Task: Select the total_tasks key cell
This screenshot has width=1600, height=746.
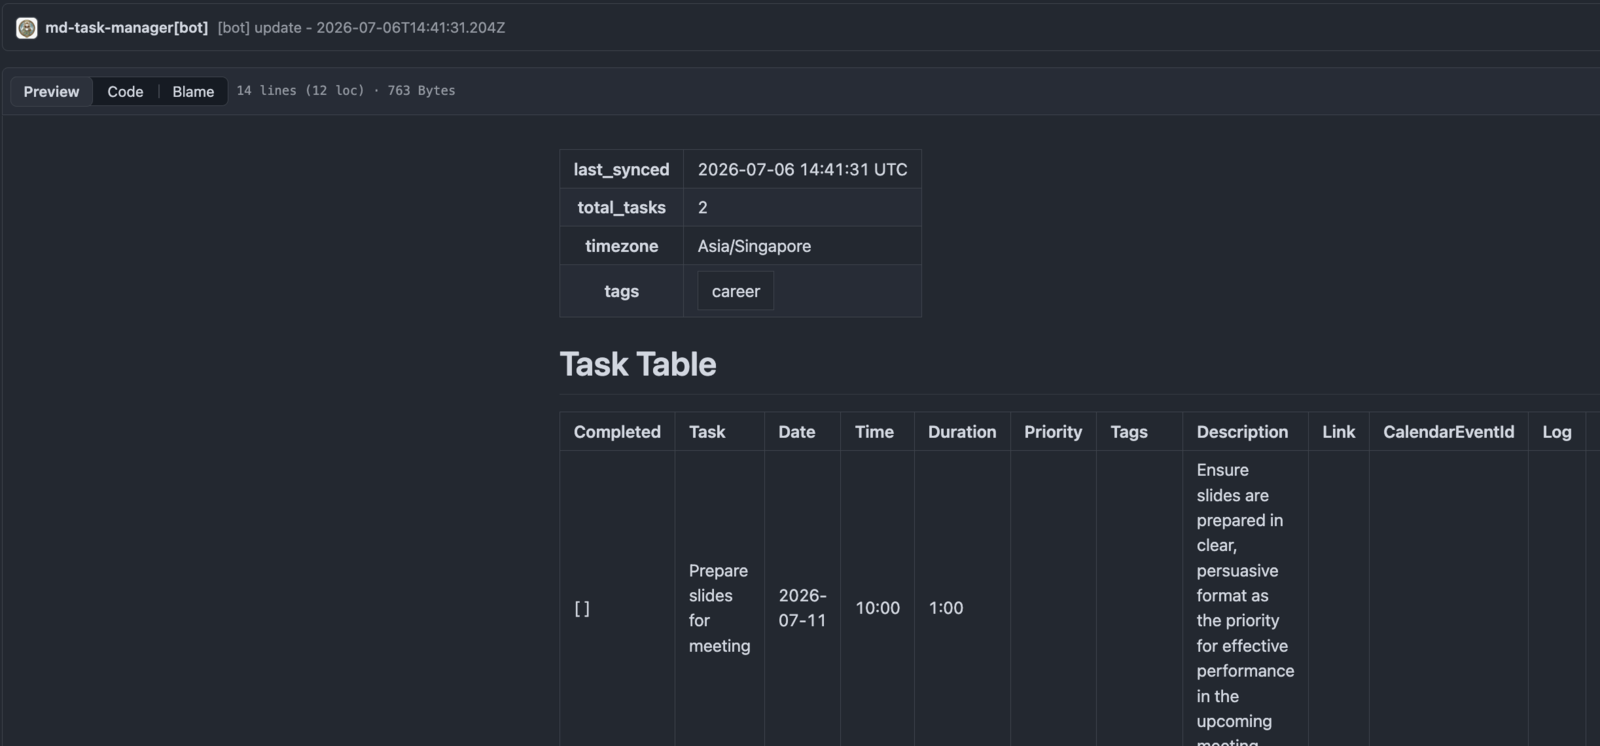Action: [x=621, y=207]
